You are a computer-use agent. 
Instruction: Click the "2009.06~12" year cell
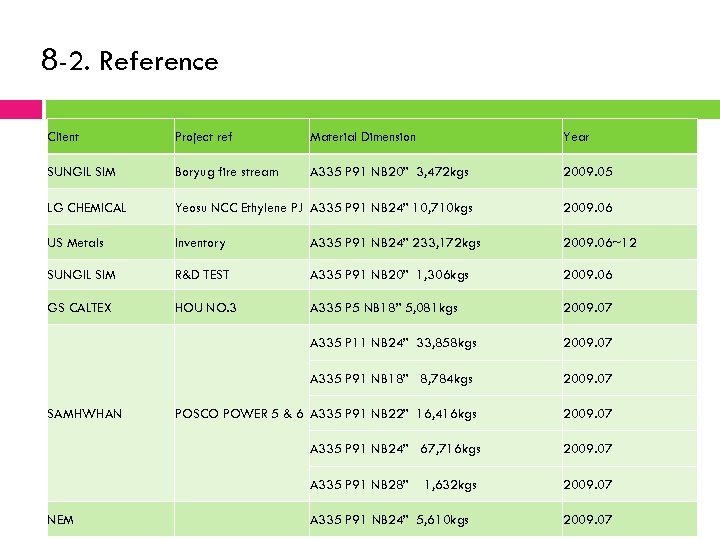point(600,243)
